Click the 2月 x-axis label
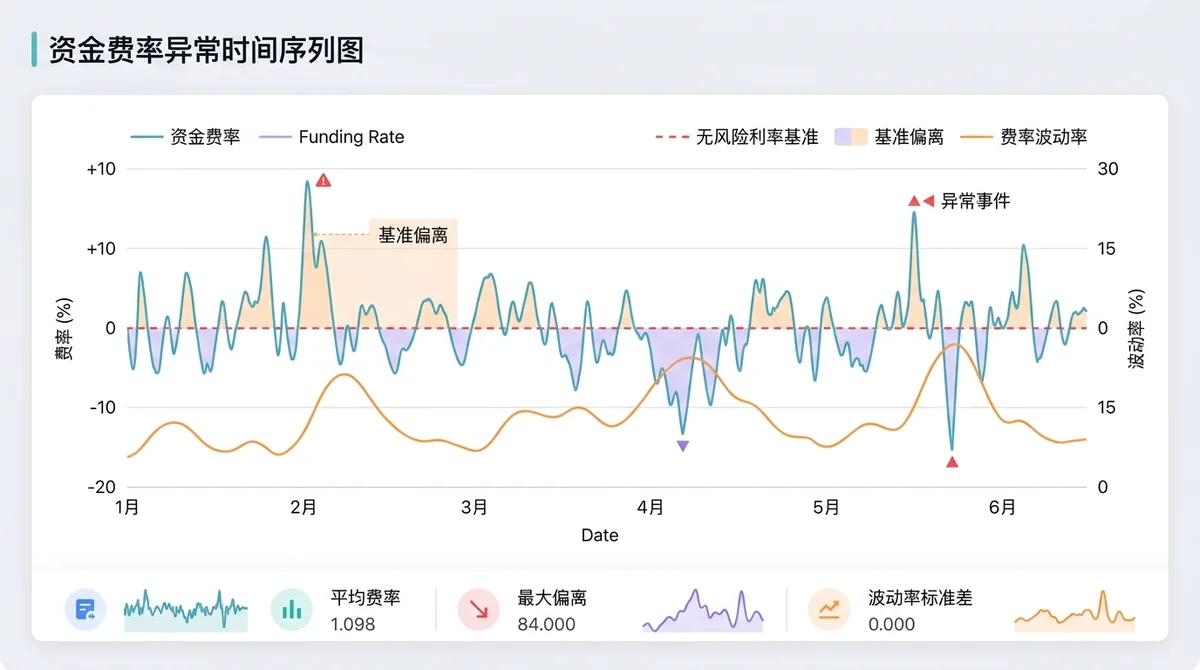This screenshot has width=1200, height=670. coord(303,507)
